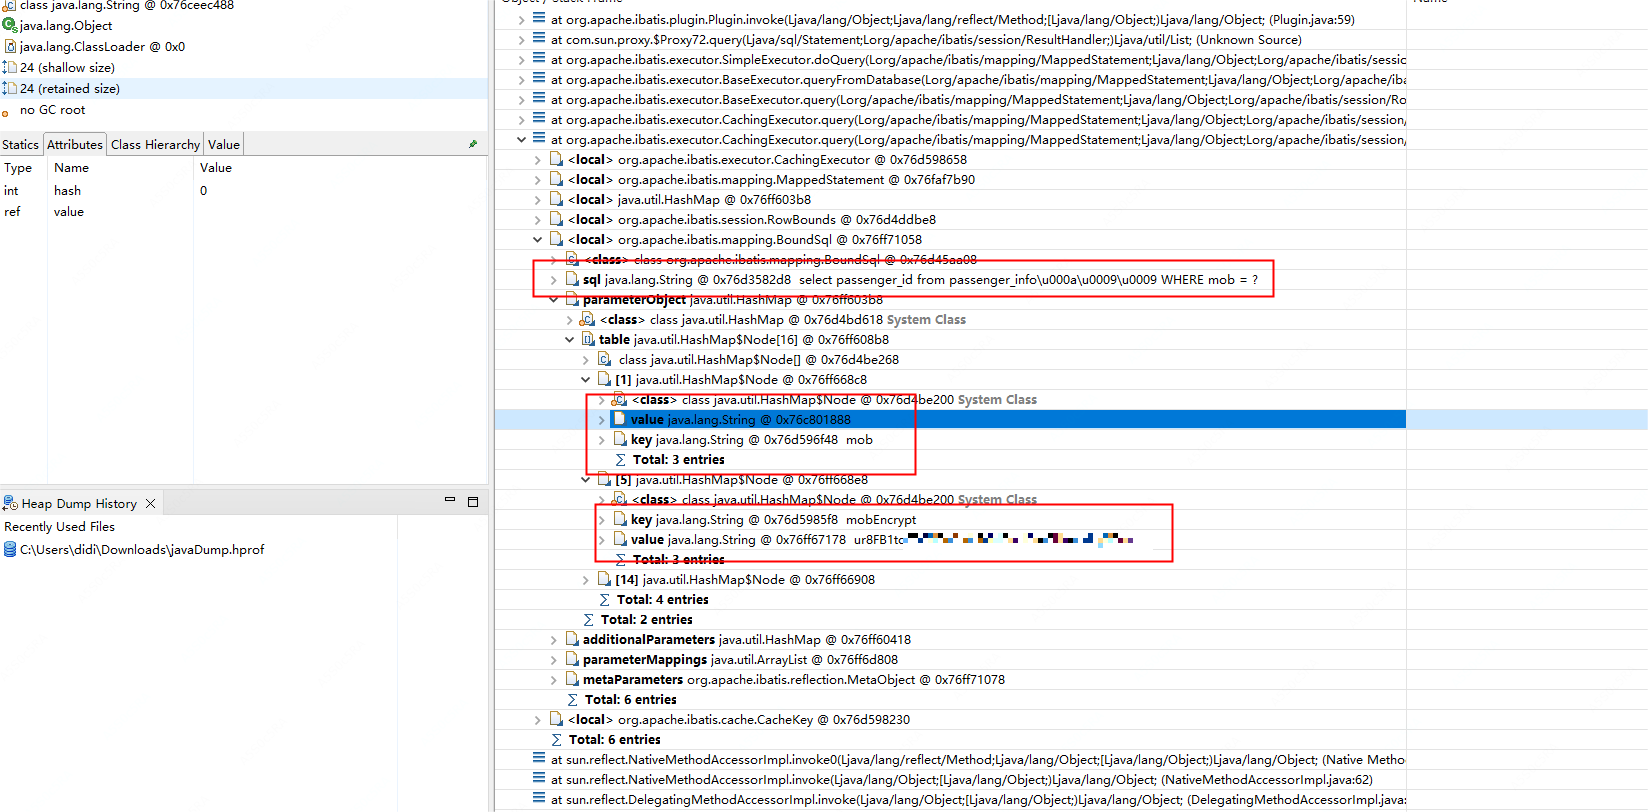The image size is (1648, 812).
Task: Close the Heap Dump History view
Action: tap(150, 503)
